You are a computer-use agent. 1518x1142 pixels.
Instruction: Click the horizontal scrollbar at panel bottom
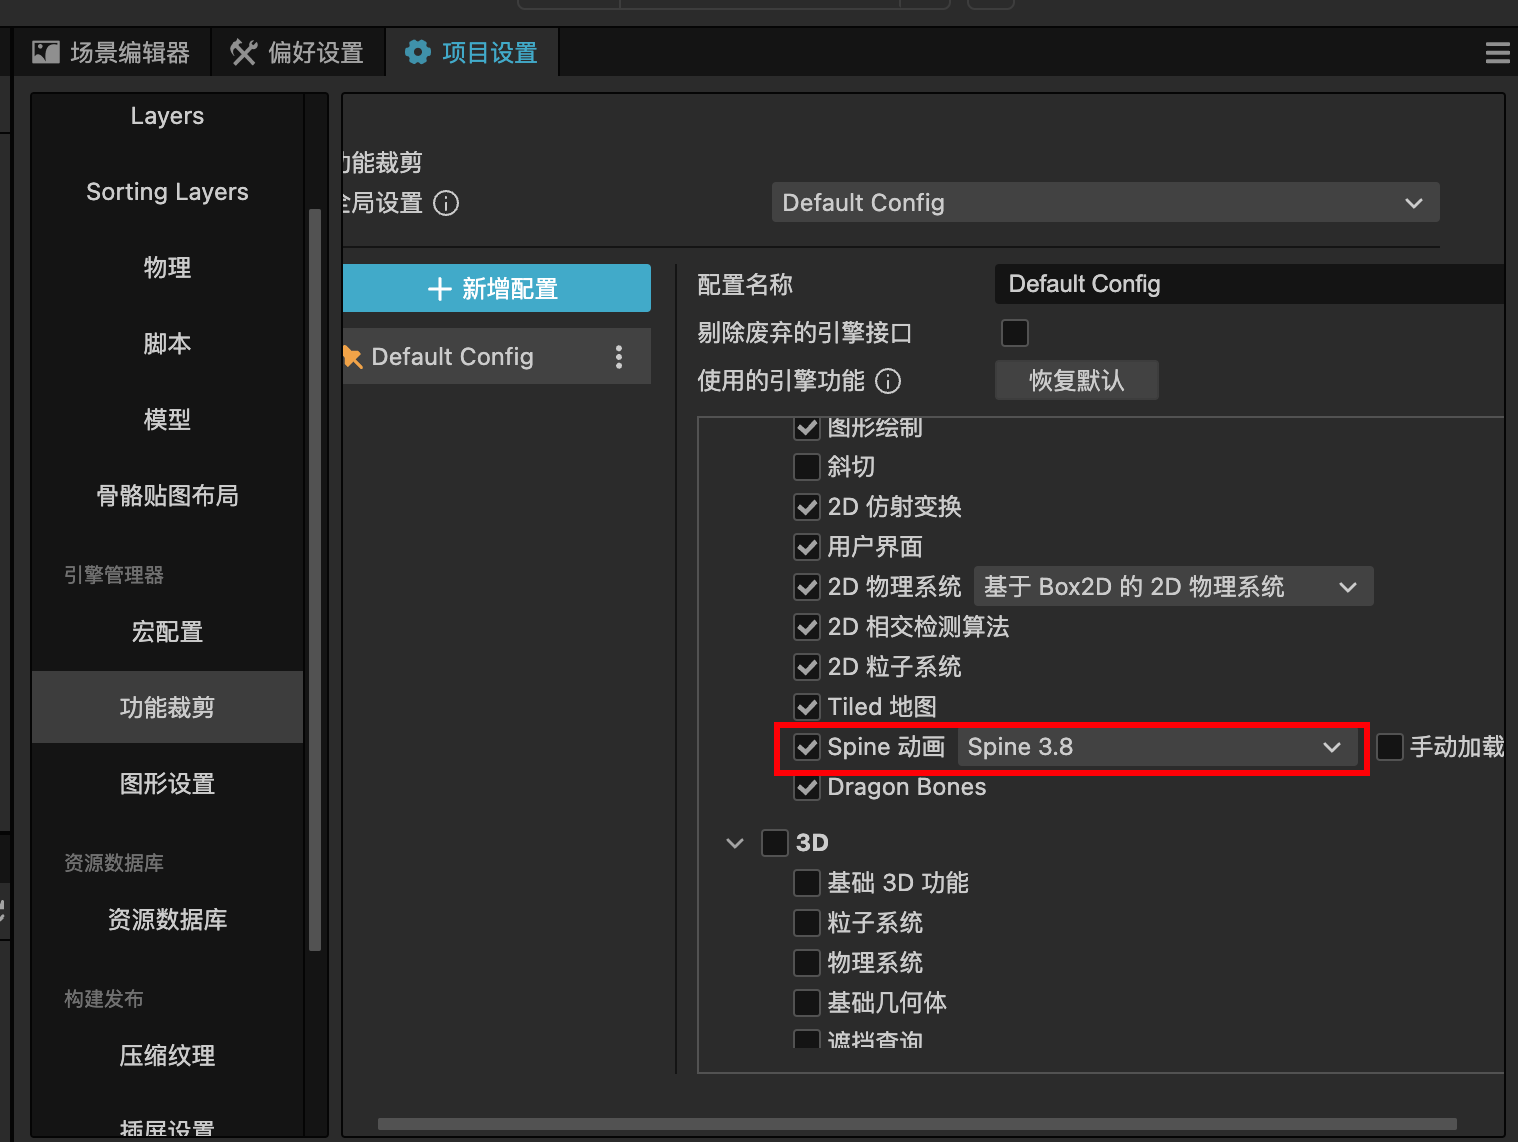(x=917, y=1124)
